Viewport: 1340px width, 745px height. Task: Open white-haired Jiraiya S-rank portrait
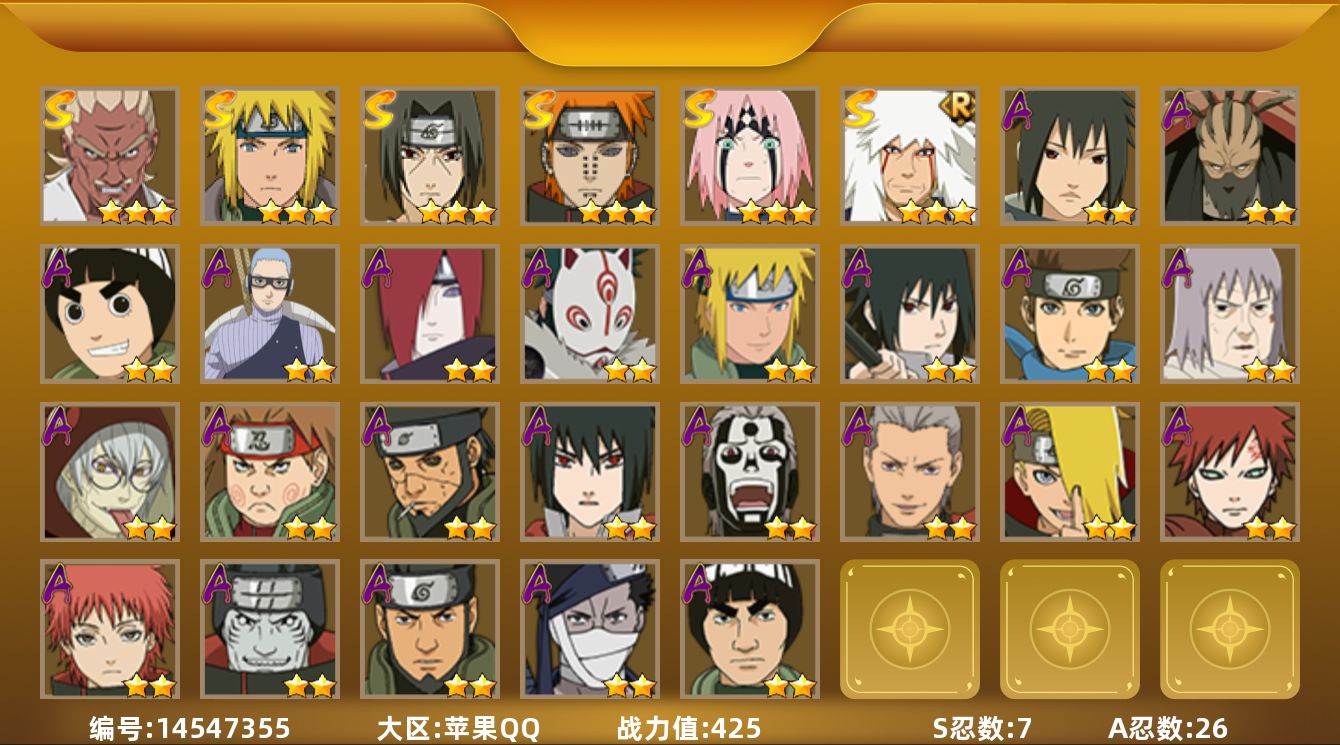[x=909, y=156]
